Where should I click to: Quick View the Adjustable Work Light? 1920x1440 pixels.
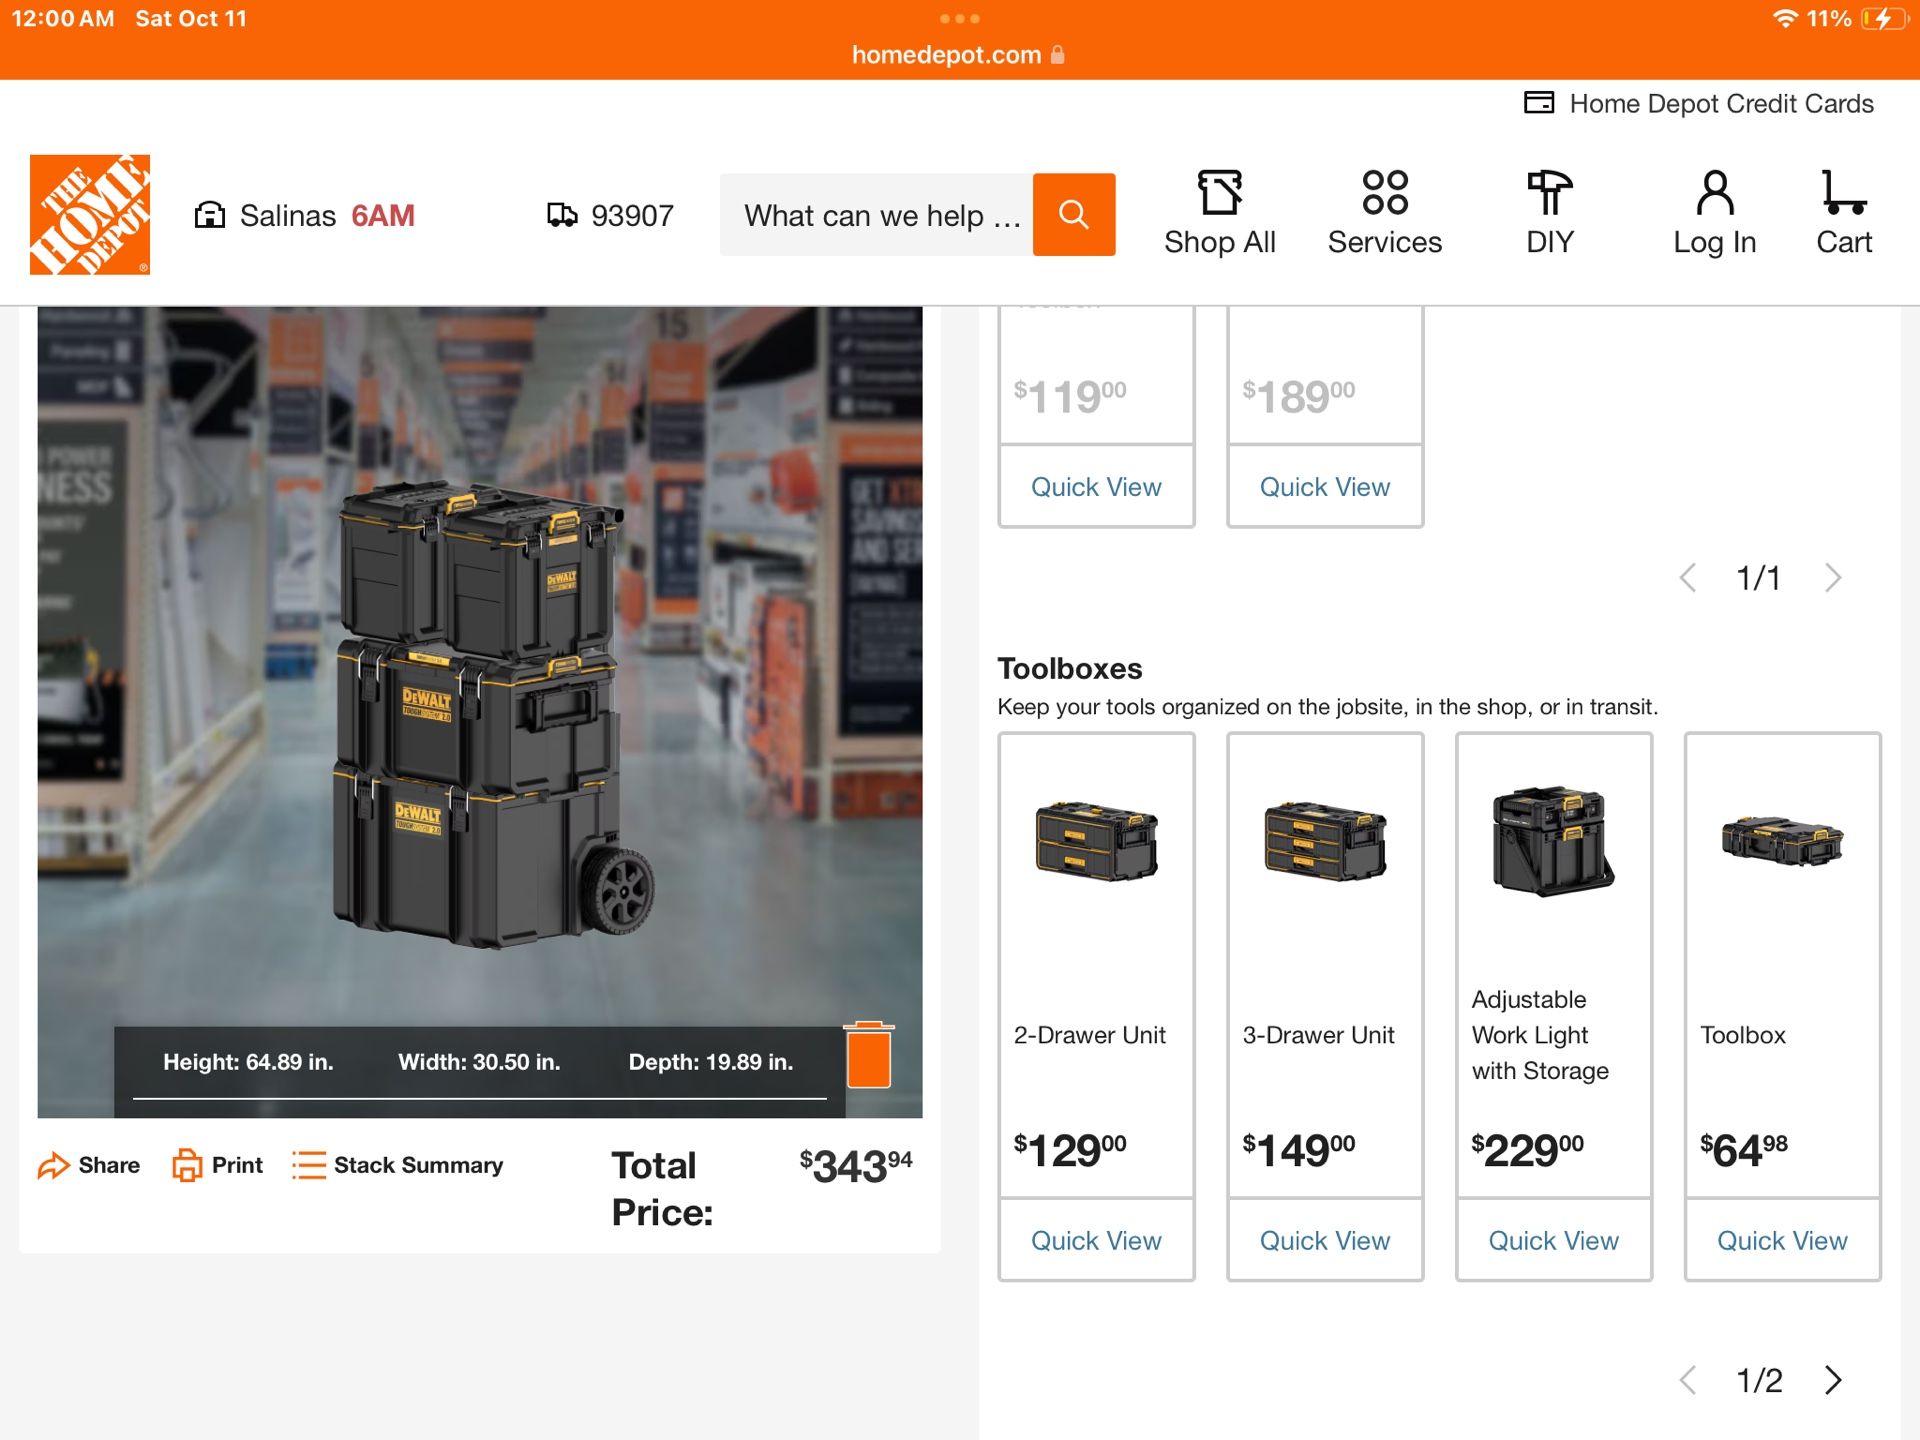click(1553, 1240)
